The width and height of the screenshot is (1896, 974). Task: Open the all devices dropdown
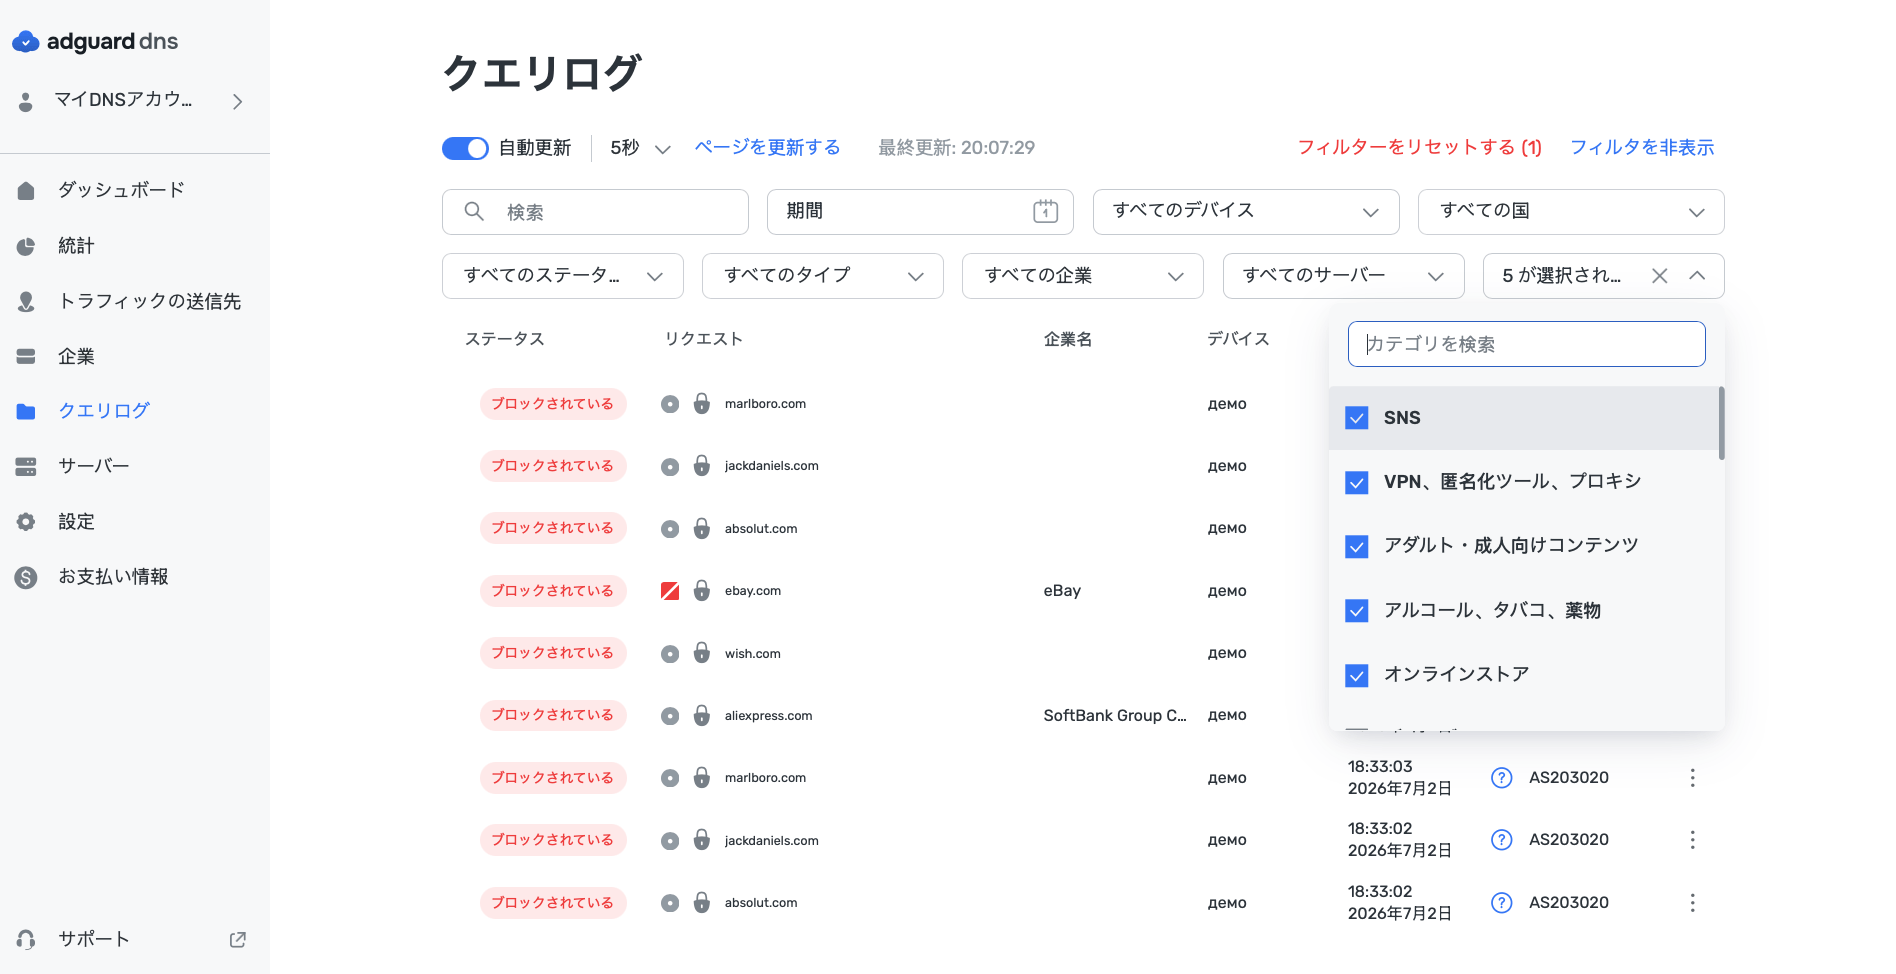(x=1246, y=212)
